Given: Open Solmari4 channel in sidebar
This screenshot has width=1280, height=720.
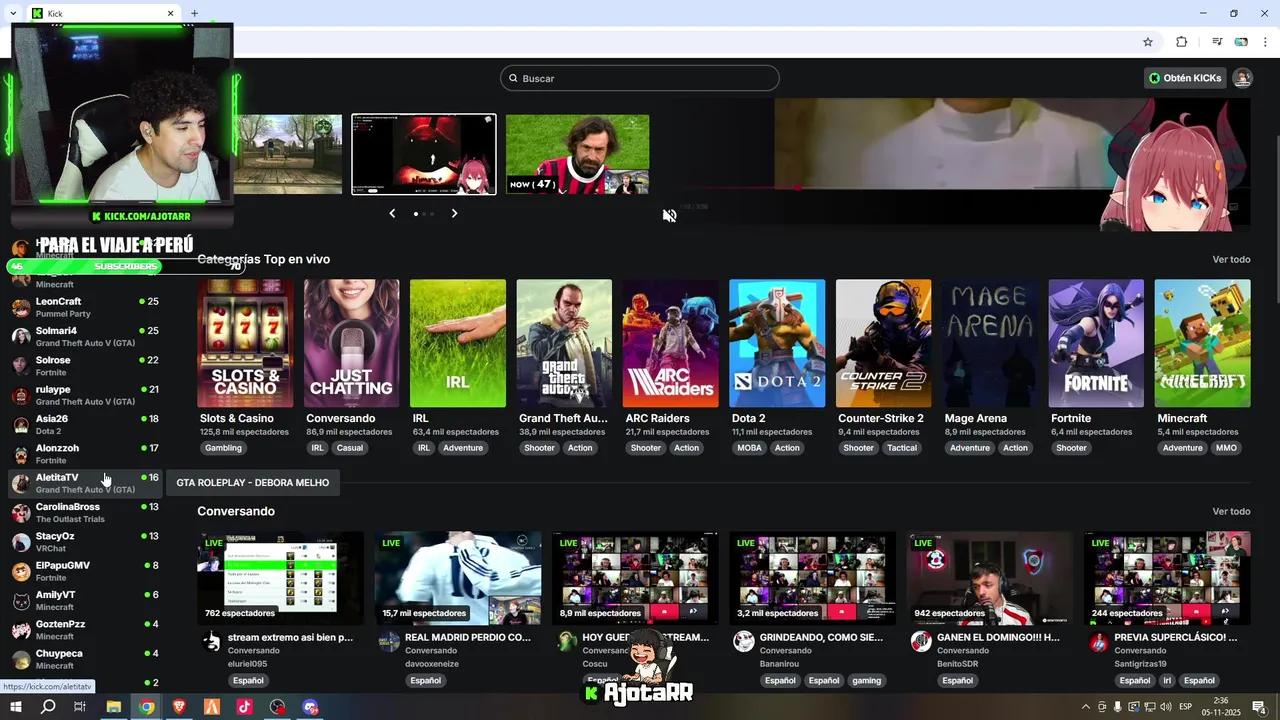Looking at the screenshot, I should pyautogui.click(x=85, y=336).
